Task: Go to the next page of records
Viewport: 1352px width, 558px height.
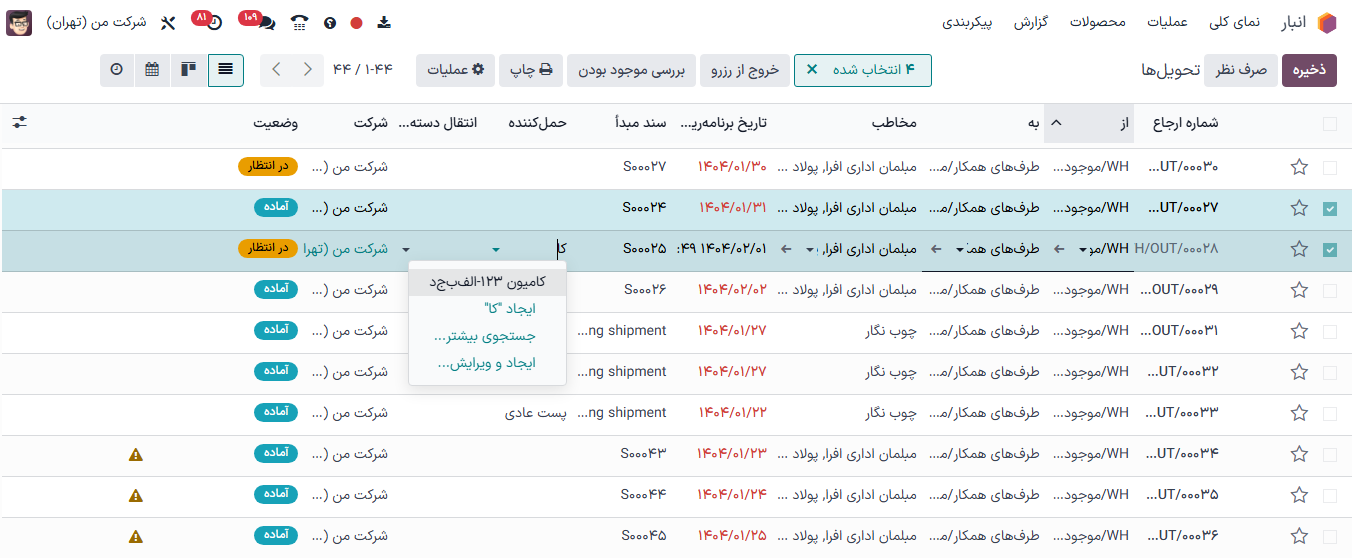Action: 277,70
